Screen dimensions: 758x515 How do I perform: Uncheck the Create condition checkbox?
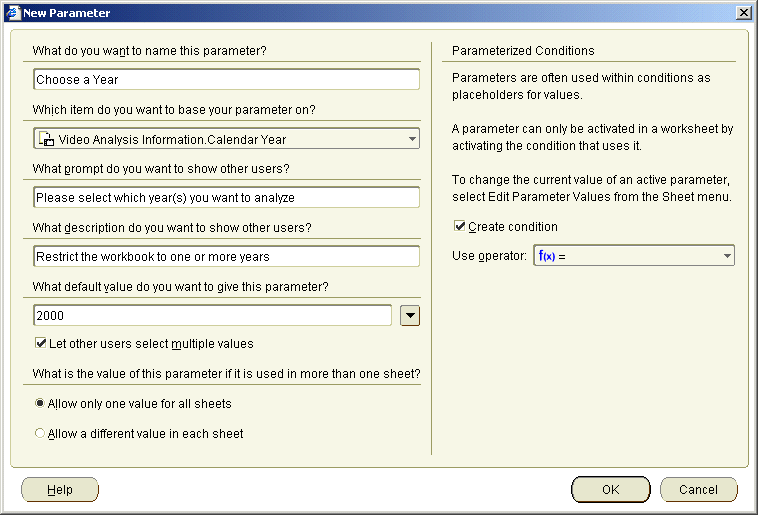pos(459,226)
